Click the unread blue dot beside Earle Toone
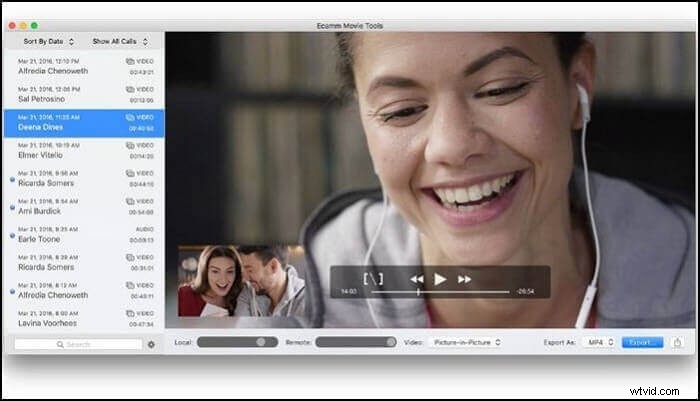This screenshot has height=401, width=700. click(12, 235)
